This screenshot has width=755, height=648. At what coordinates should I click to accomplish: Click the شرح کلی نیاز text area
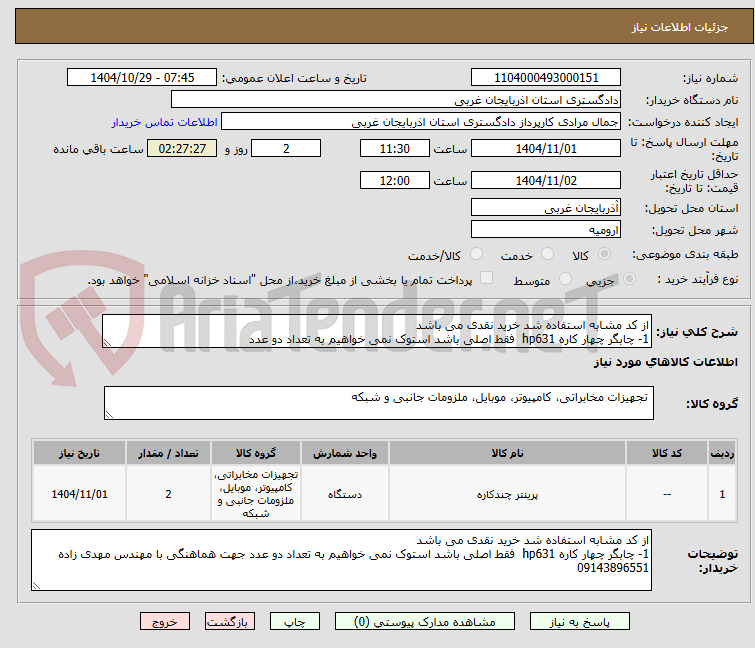[378, 331]
